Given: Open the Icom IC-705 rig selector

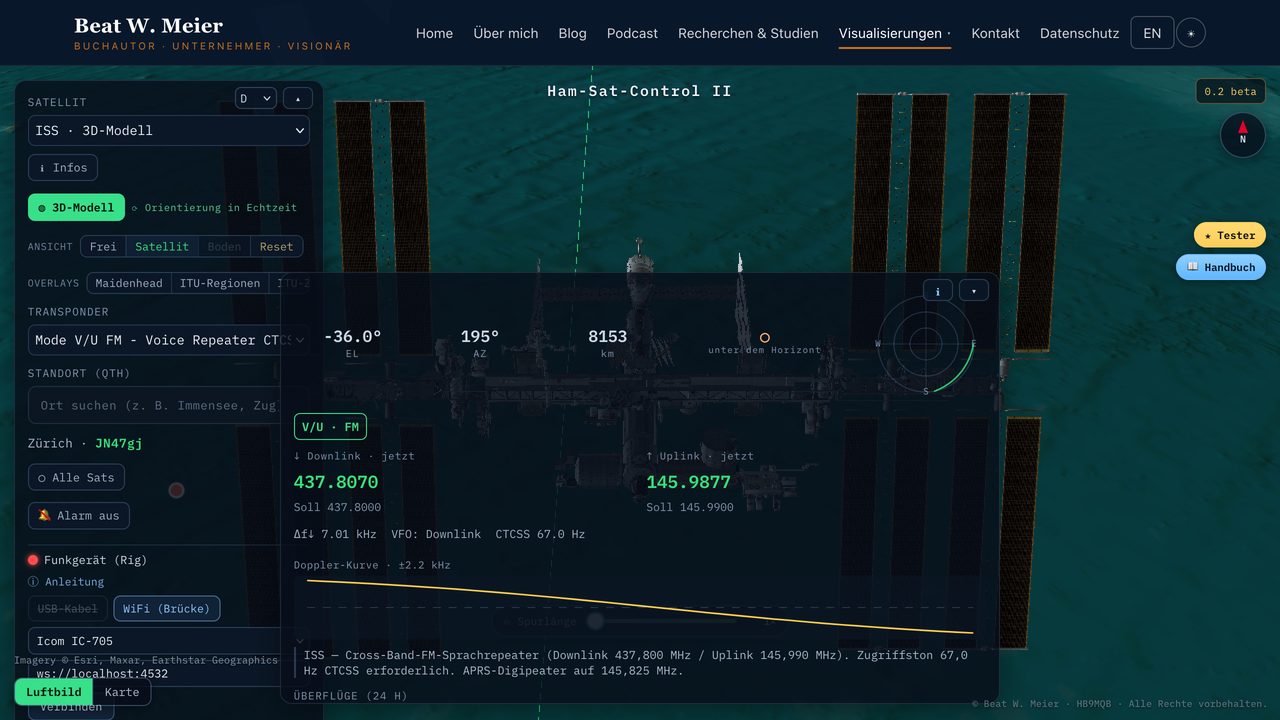Looking at the screenshot, I should pos(155,641).
